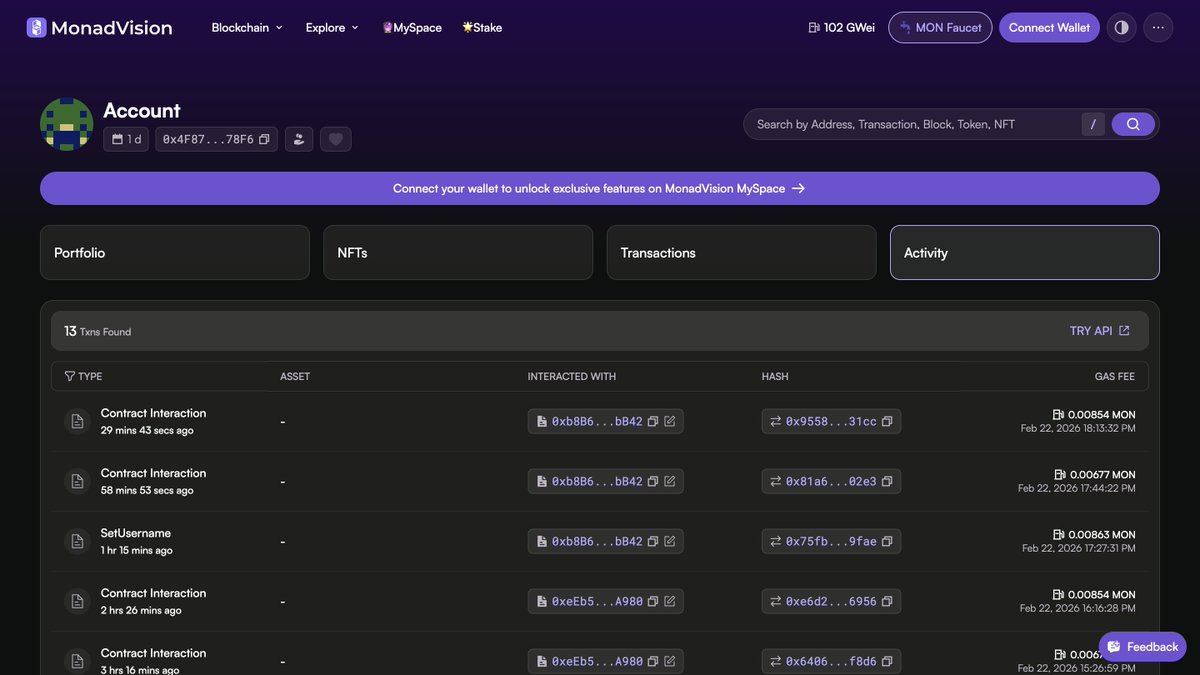
Task: Copy the hash 0x81a6...02e3
Action: tap(887, 482)
